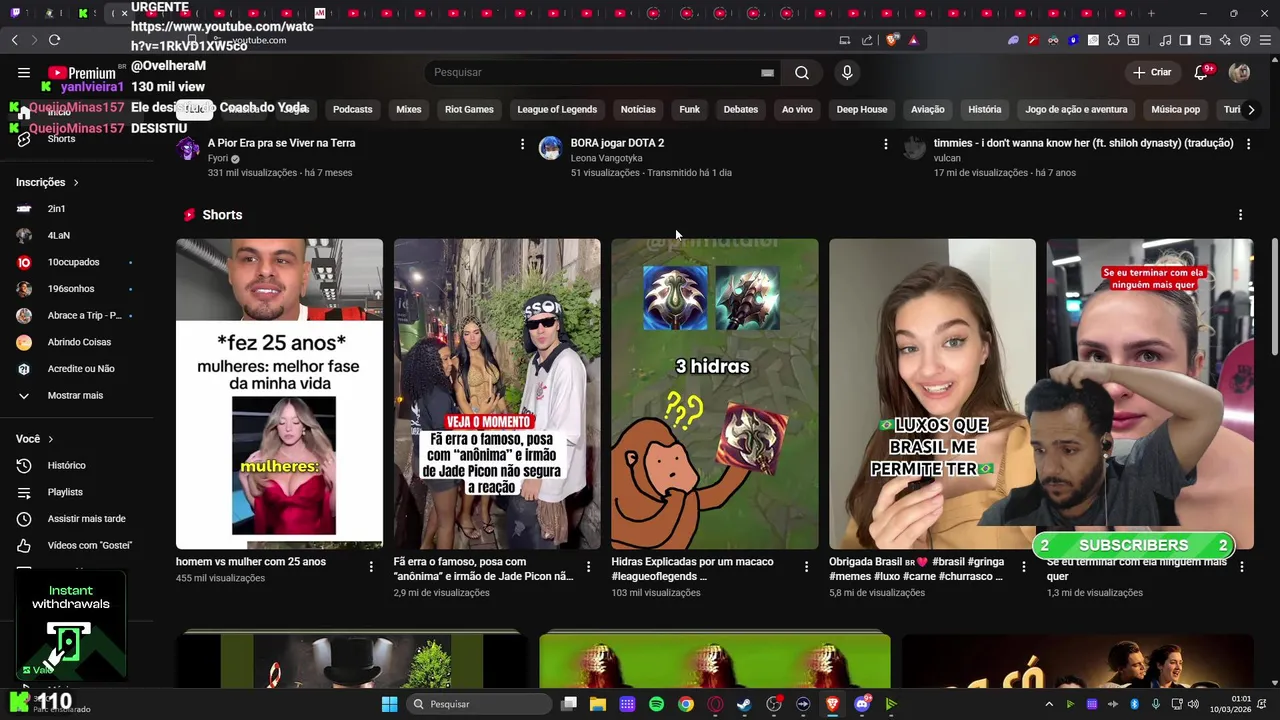Open the 4LaN channel subscription

pyautogui.click(x=75, y=235)
